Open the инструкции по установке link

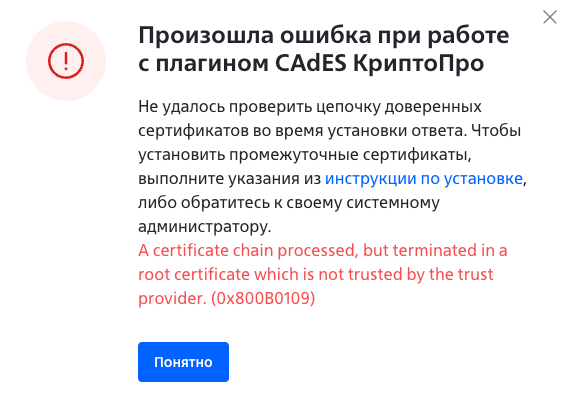(x=424, y=179)
